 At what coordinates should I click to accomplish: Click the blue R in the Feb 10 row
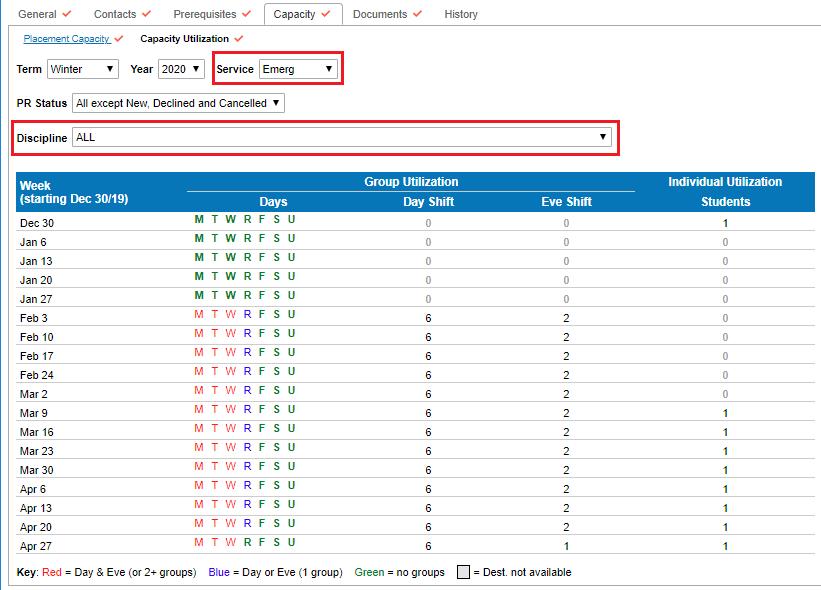(x=247, y=333)
